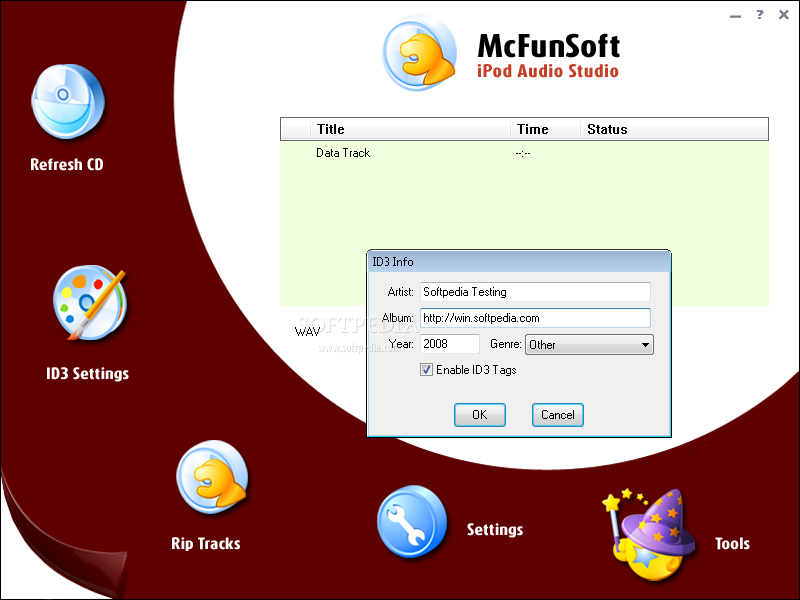Focus the Album input field
The image size is (800, 600).
coord(535,318)
